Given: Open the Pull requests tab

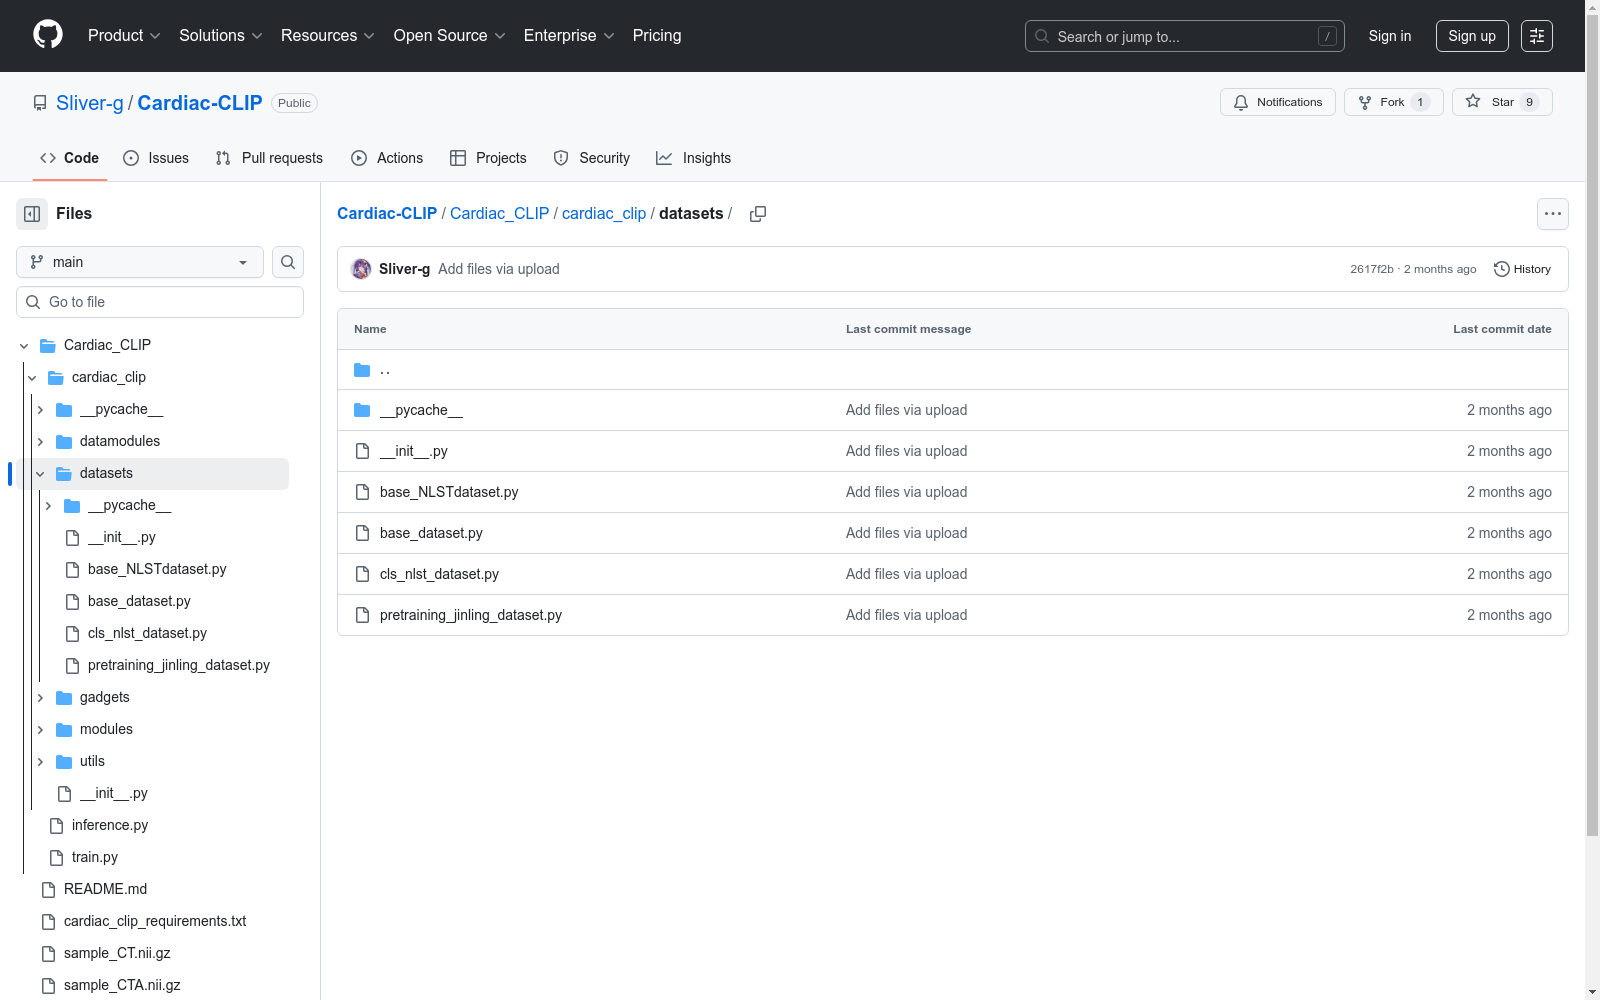Looking at the screenshot, I should tap(269, 158).
